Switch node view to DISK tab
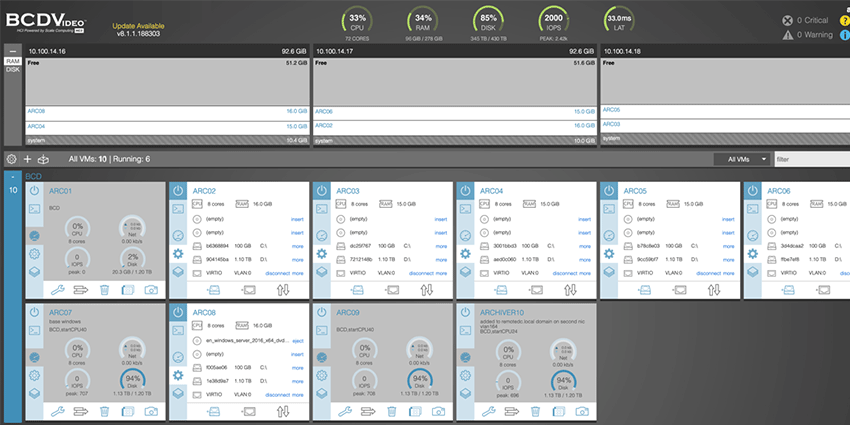 [x=12, y=69]
